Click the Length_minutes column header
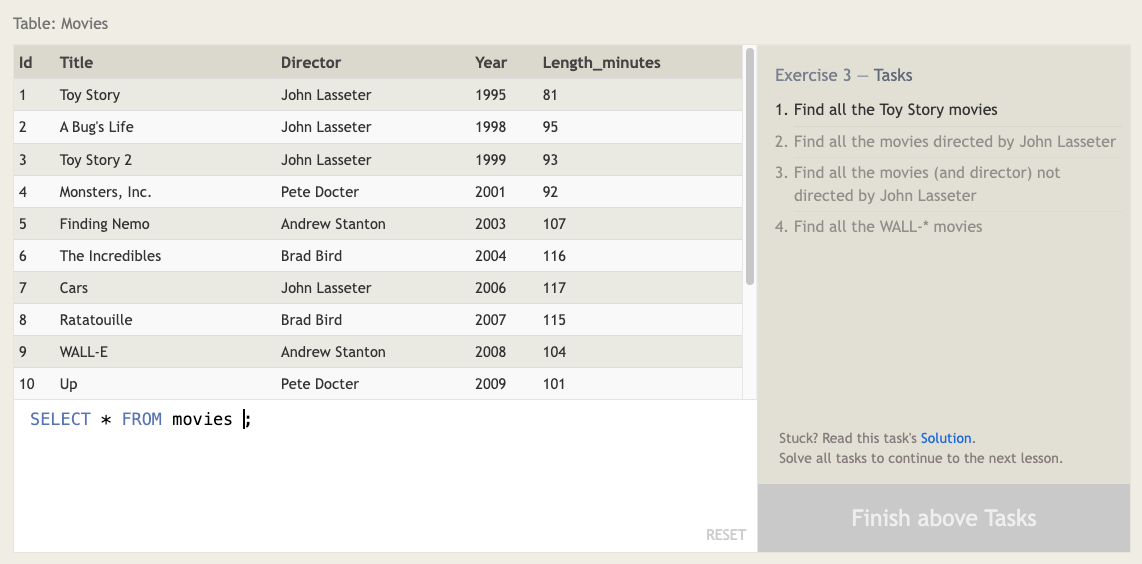The image size is (1142, 564). tap(602, 63)
